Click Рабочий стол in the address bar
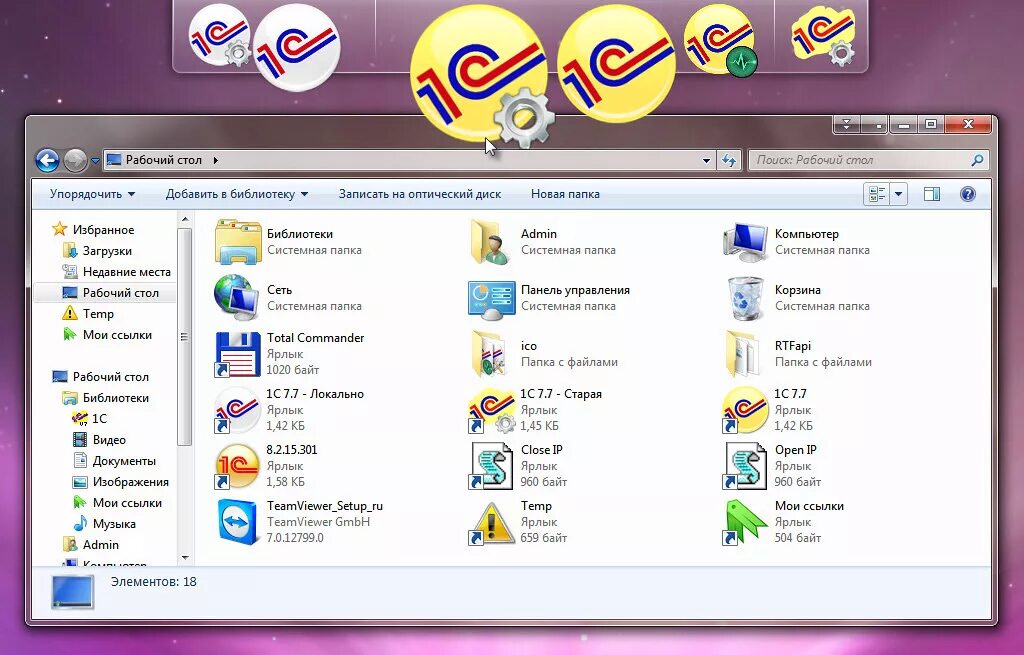This screenshot has width=1024, height=655. click(x=163, y=160)
